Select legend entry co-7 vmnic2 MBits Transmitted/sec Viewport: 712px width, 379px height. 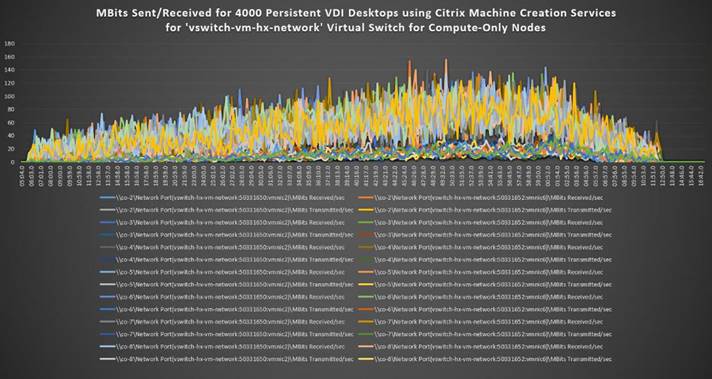click(x=226, y=334)
